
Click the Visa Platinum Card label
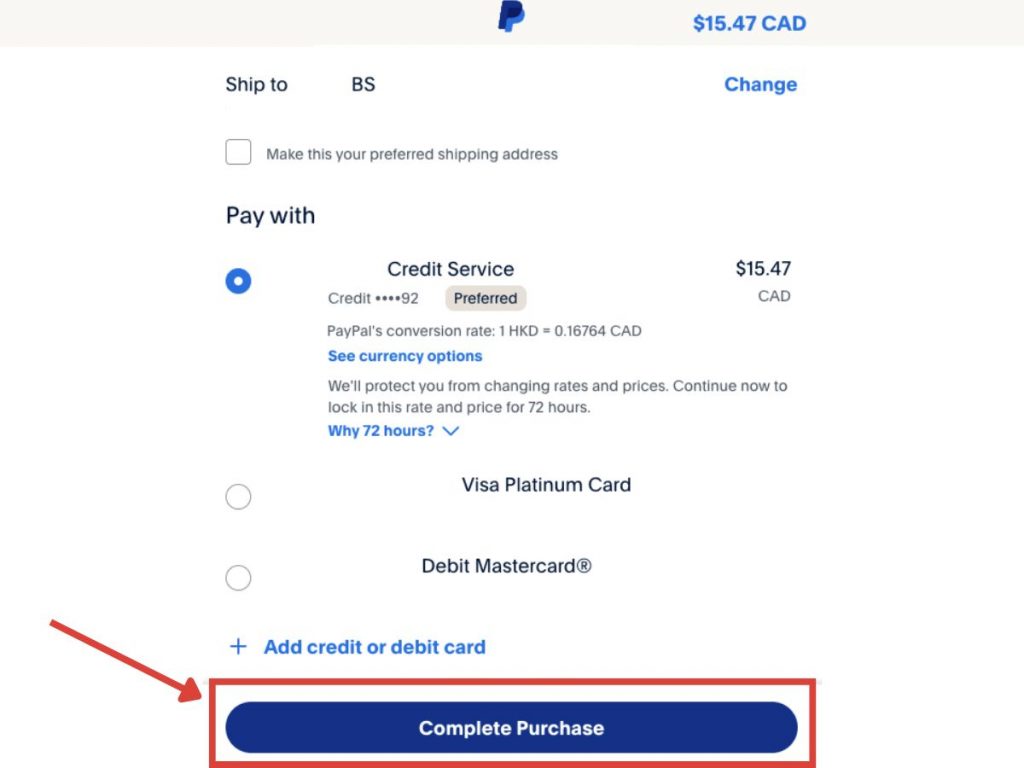546,485
